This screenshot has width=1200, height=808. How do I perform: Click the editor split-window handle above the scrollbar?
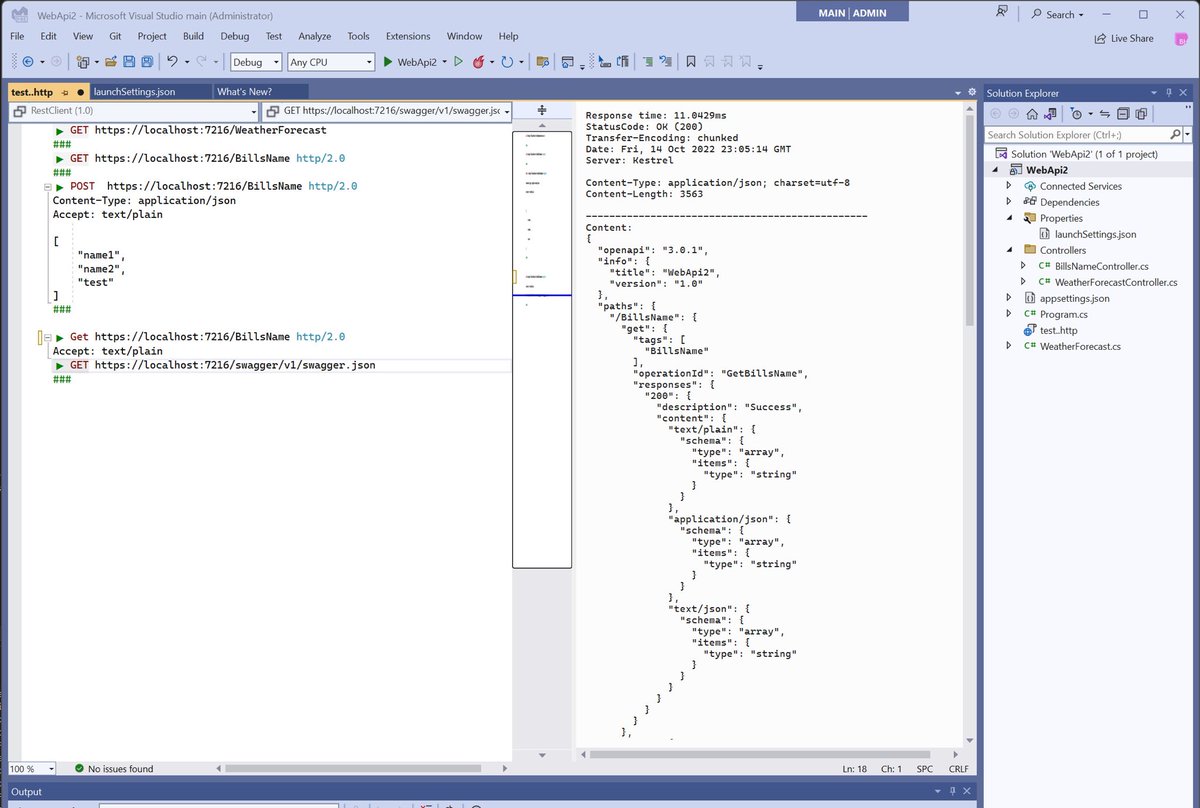click(542, 110)
